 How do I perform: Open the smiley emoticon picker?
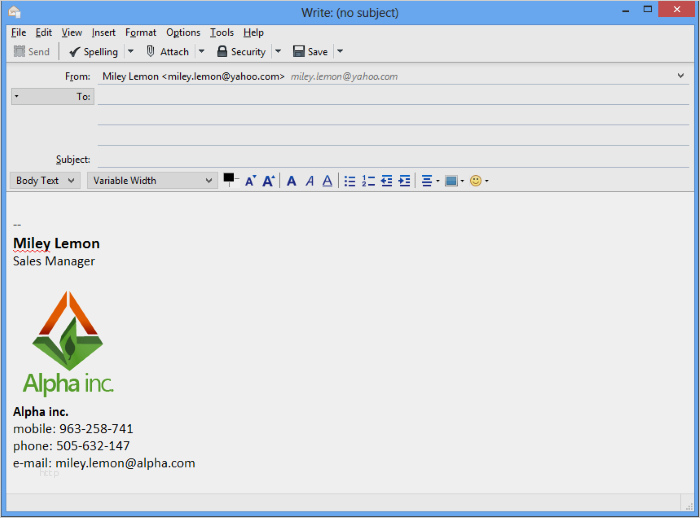click(x=479, y=181)
